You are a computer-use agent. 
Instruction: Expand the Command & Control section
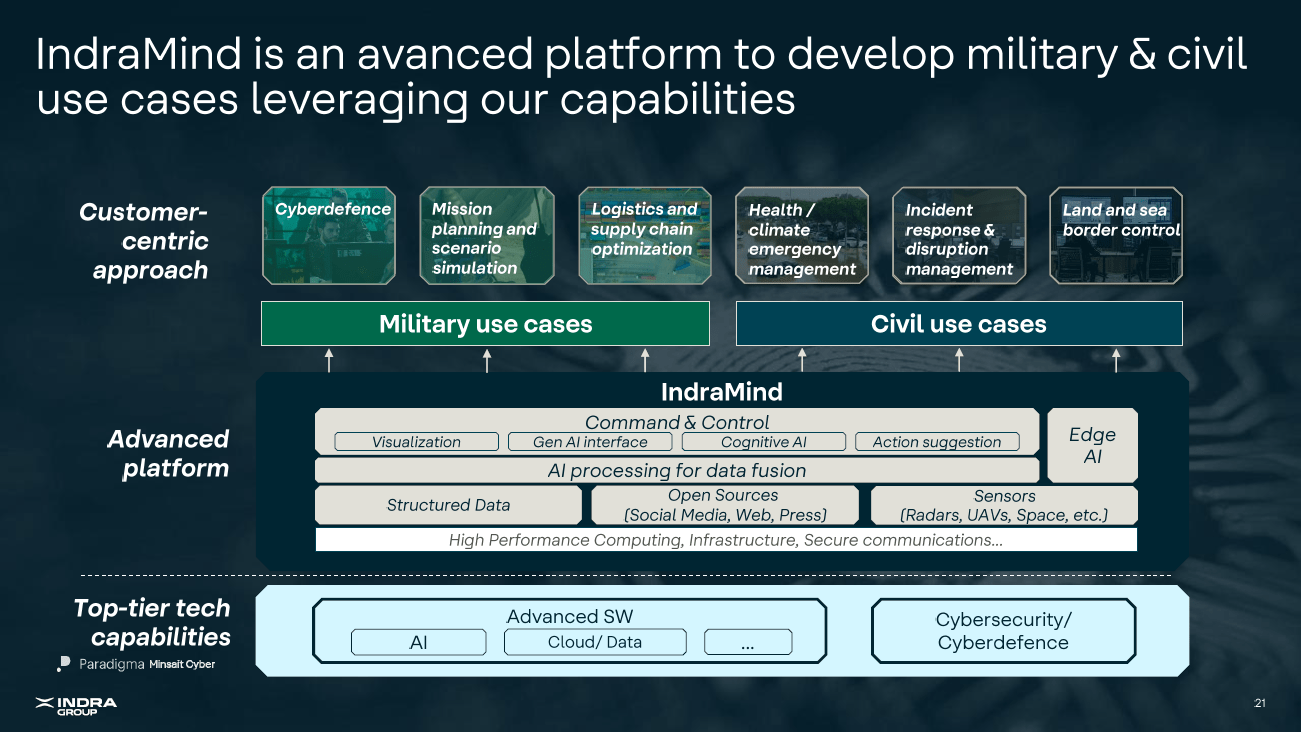[677, 422]
